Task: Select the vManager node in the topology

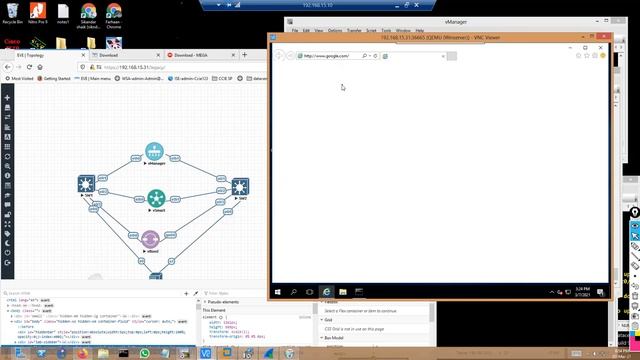Action: pos(154,151)
